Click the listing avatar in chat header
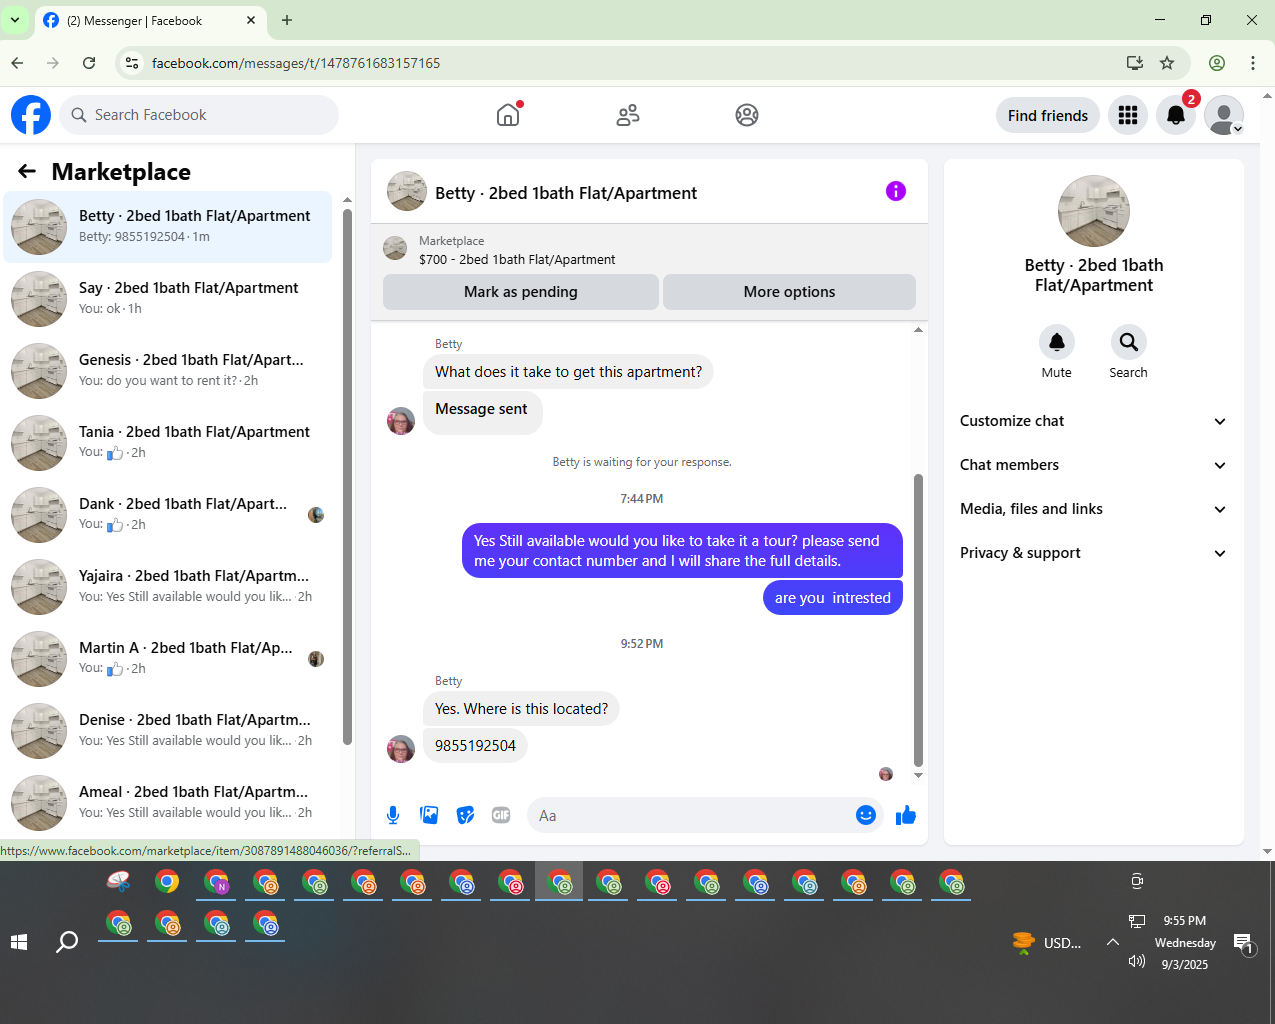Image resolution: width=1275 pixels, height=1024 pixels. pyautogui.click(x=407, y=191)
